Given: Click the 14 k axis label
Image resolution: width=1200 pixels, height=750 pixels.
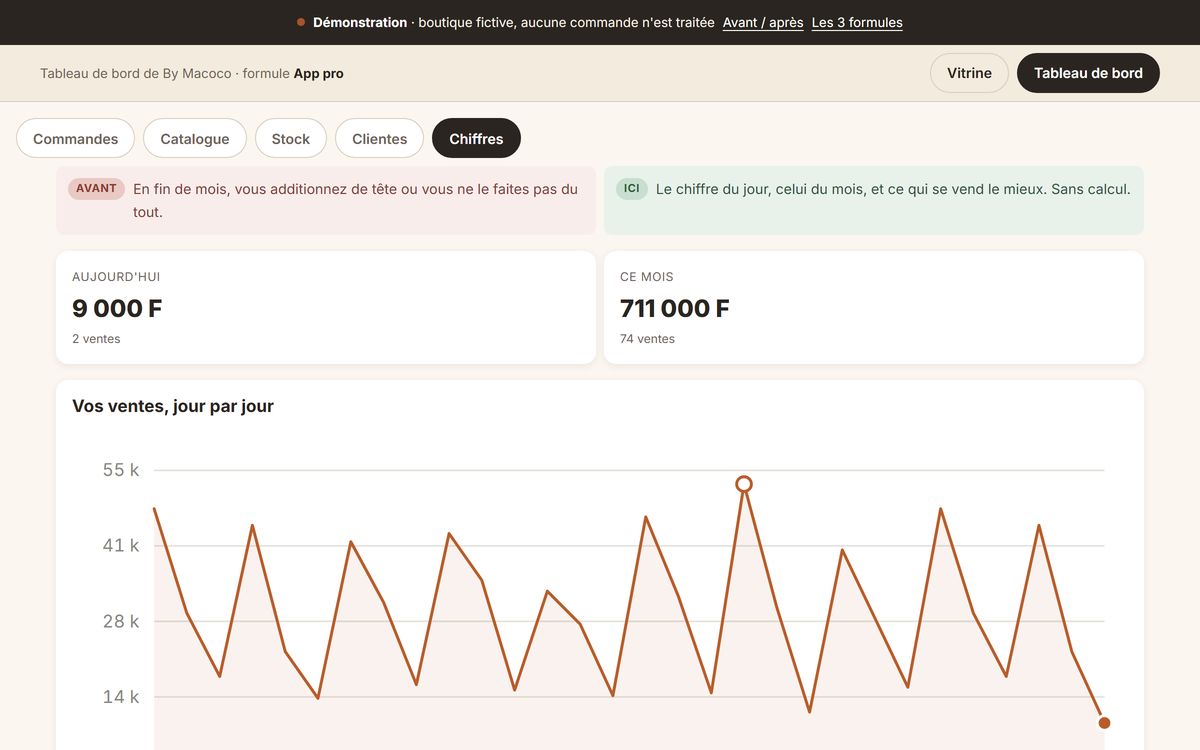Looking at the screenshot, I should [x=121, y=697].
